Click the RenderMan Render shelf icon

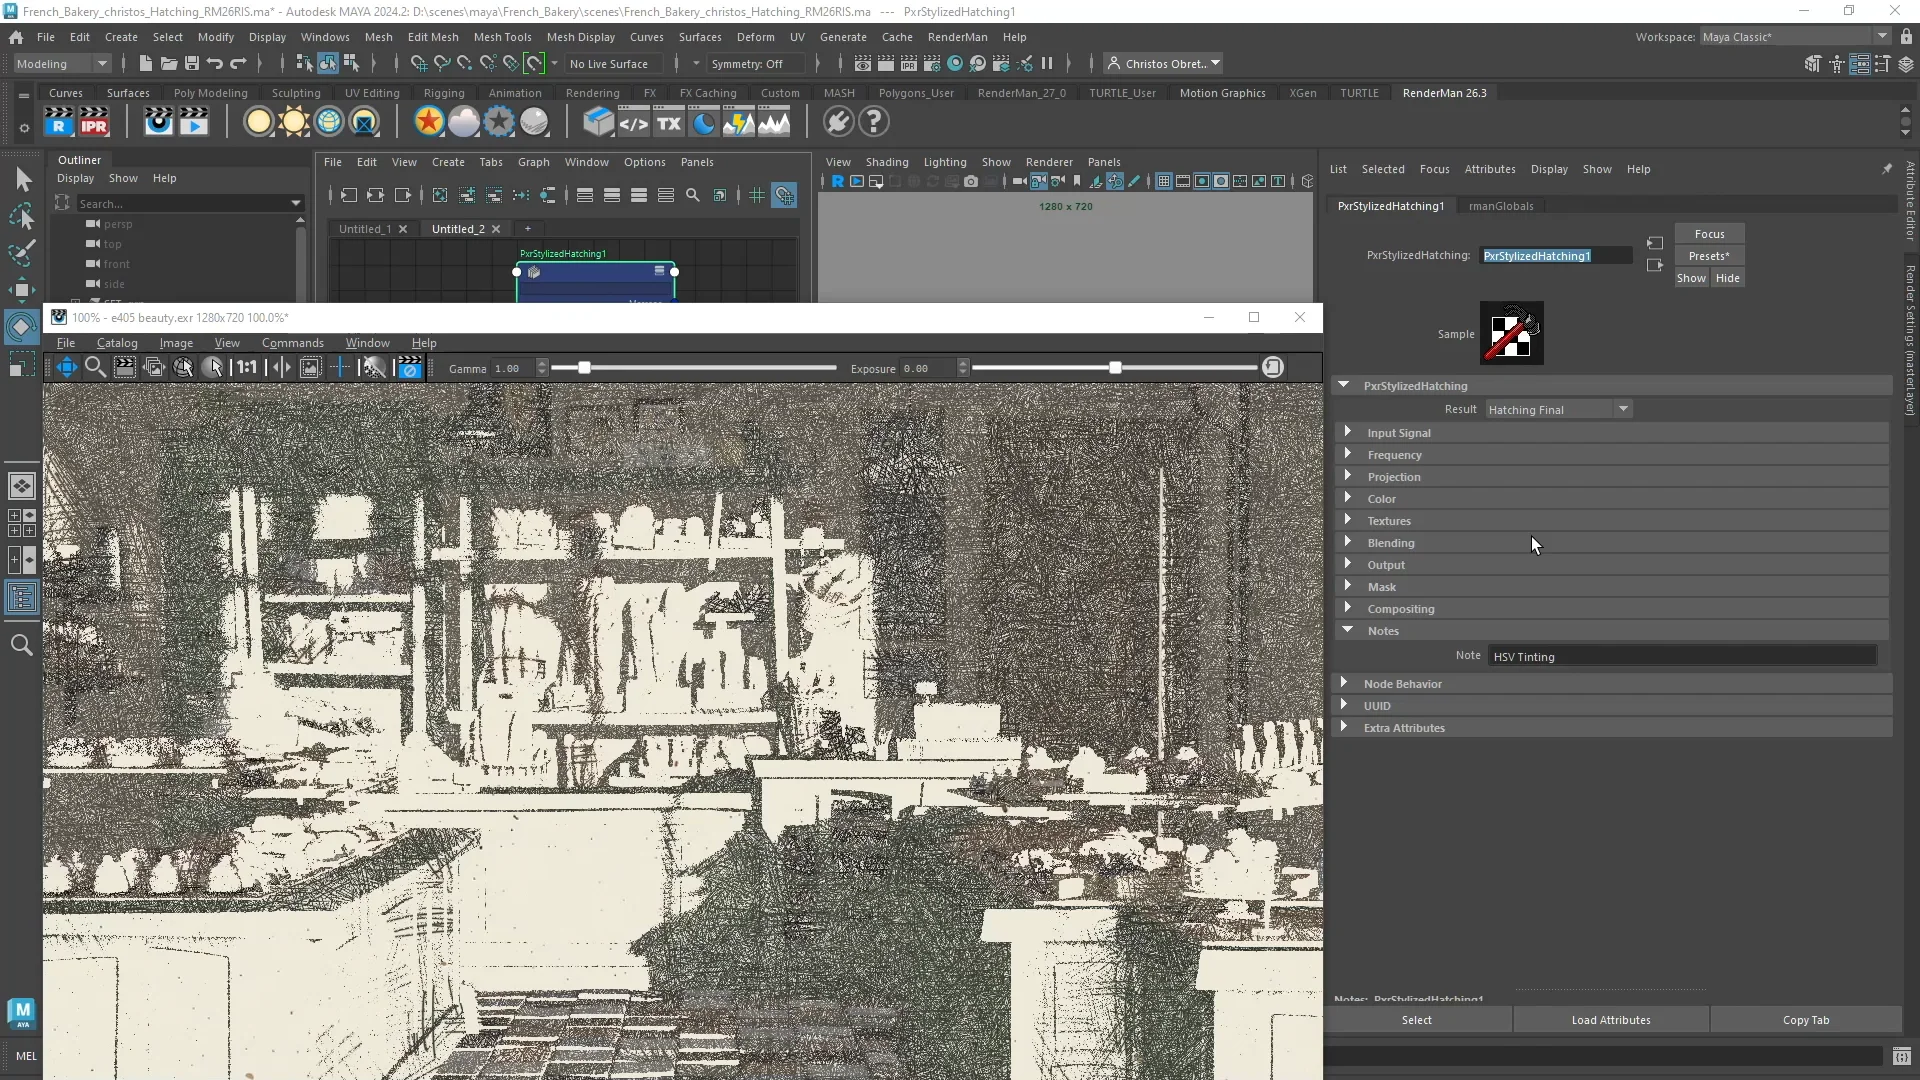59,122
